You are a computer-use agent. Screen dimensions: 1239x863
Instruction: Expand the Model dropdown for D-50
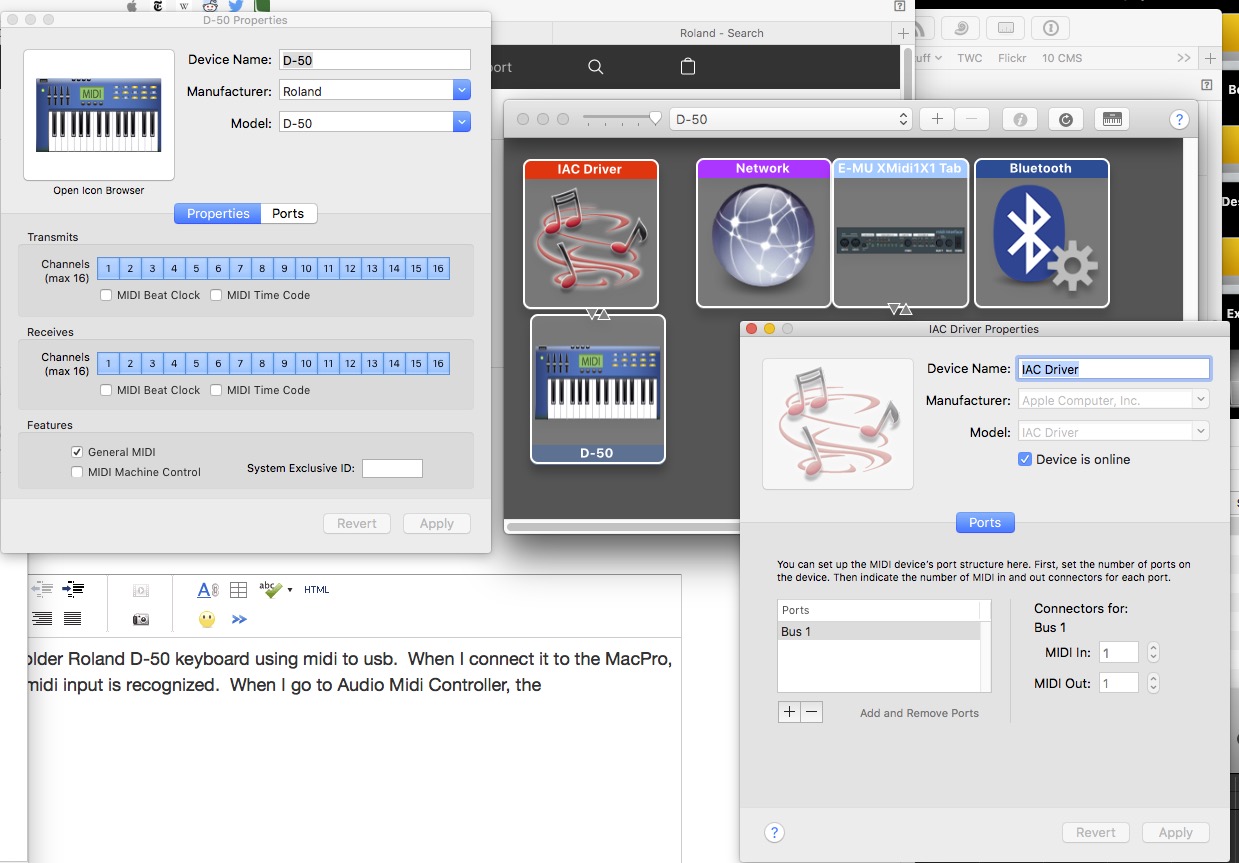[461, 122]
